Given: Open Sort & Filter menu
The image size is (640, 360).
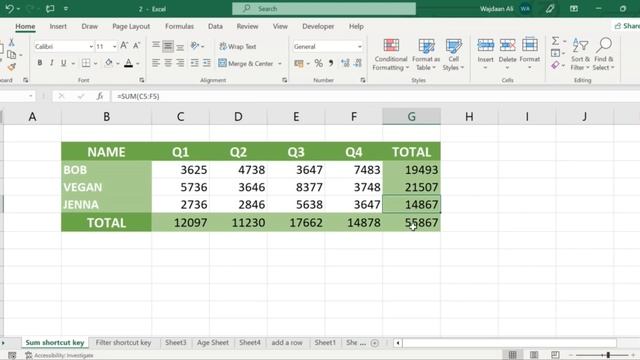Looking at the screenshot, I should click(580, 54).
